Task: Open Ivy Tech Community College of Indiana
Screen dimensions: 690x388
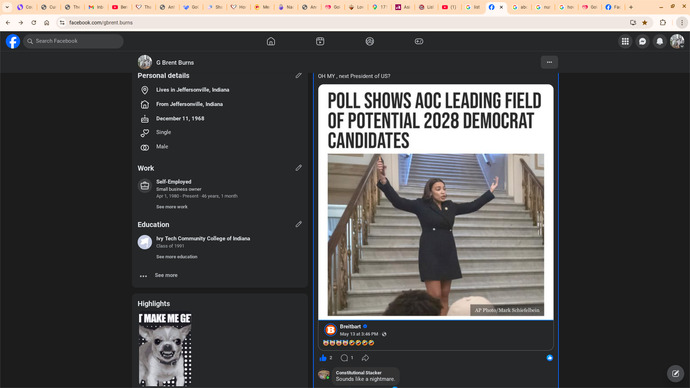Action: coord(203,238)
